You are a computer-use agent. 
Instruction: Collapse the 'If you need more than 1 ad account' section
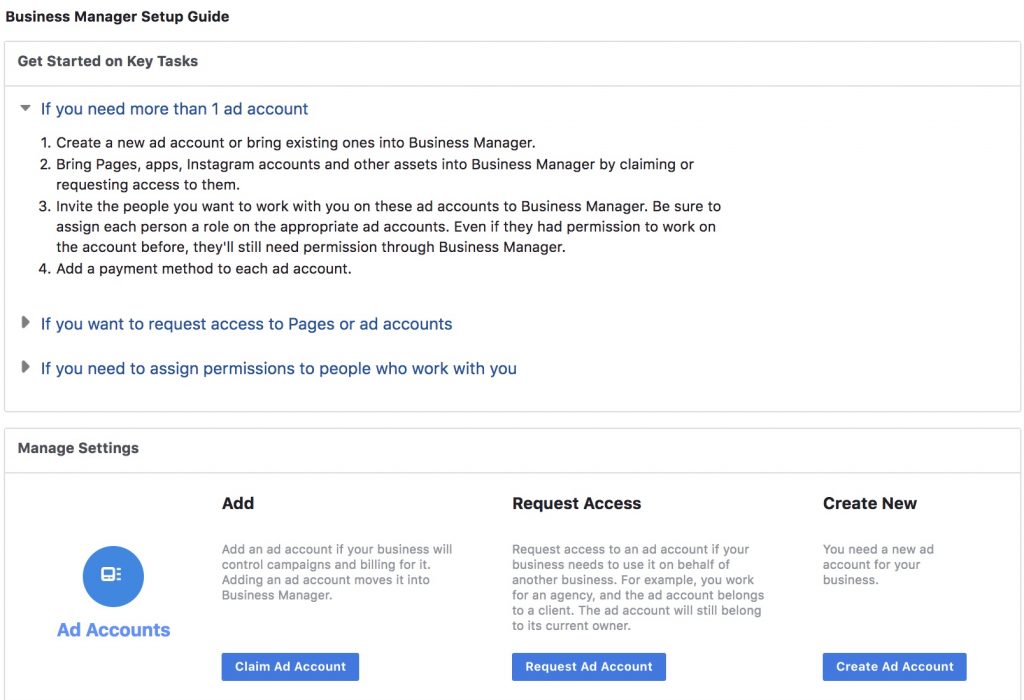coord(25,107)
